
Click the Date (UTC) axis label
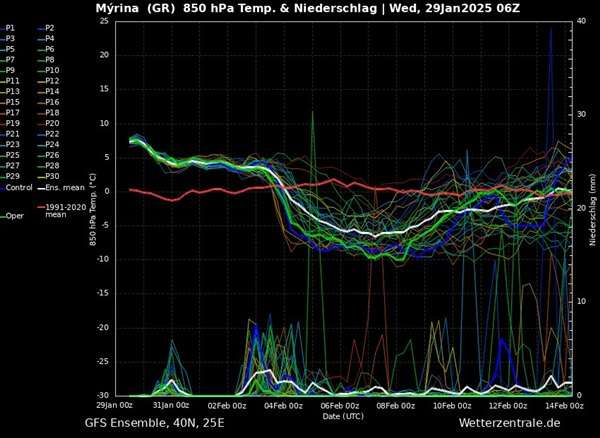[342, 414]
